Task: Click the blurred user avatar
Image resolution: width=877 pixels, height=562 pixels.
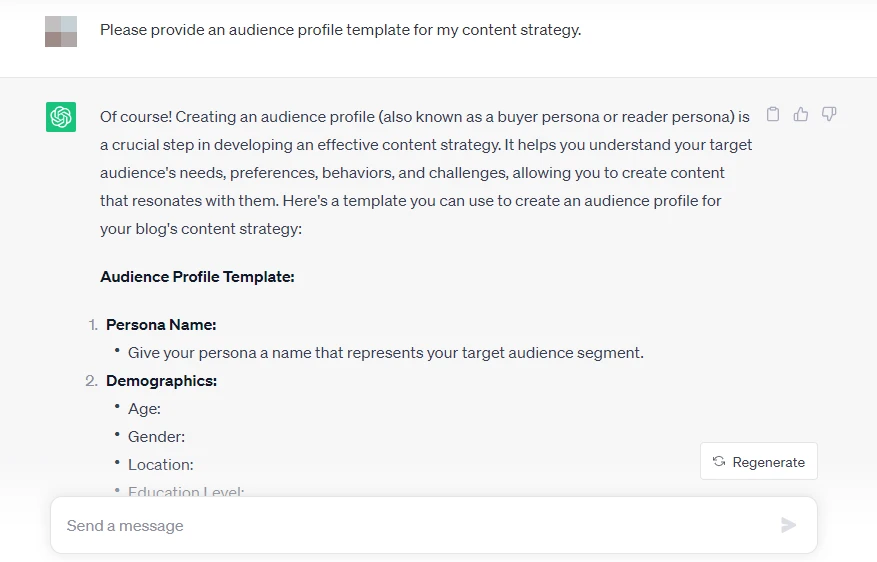Action: coord(61,31)
